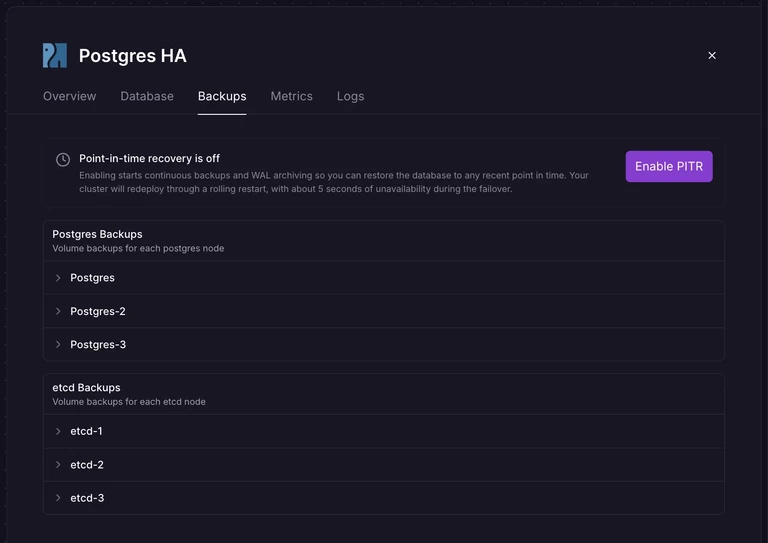
Task: Click the 'Postgres' node label
Action: coord(92,278)
